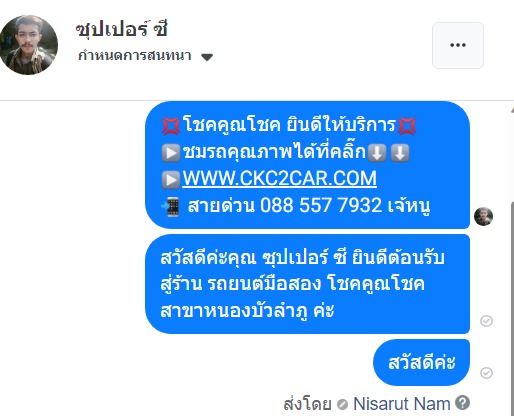Click the help question mark icon
Screen dimensions: 514x416
click(x=463, y=402)
